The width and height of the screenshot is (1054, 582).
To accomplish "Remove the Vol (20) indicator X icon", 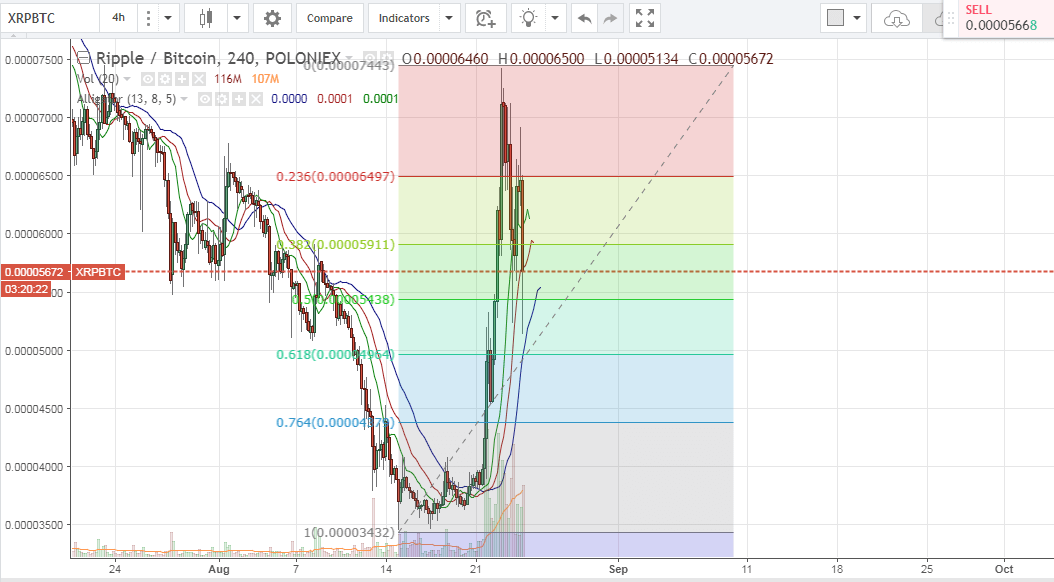I will point(198,79).
